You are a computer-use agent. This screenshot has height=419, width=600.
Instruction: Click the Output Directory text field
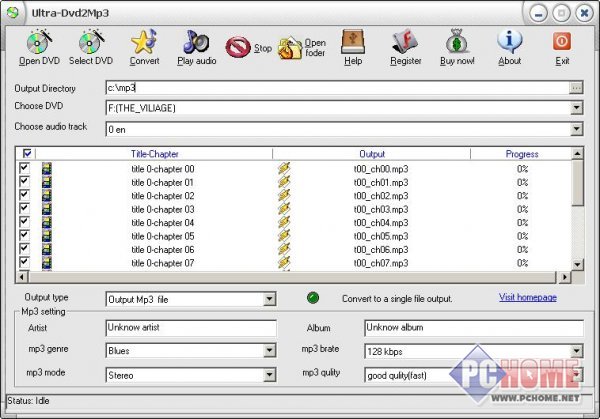point(338,88)
